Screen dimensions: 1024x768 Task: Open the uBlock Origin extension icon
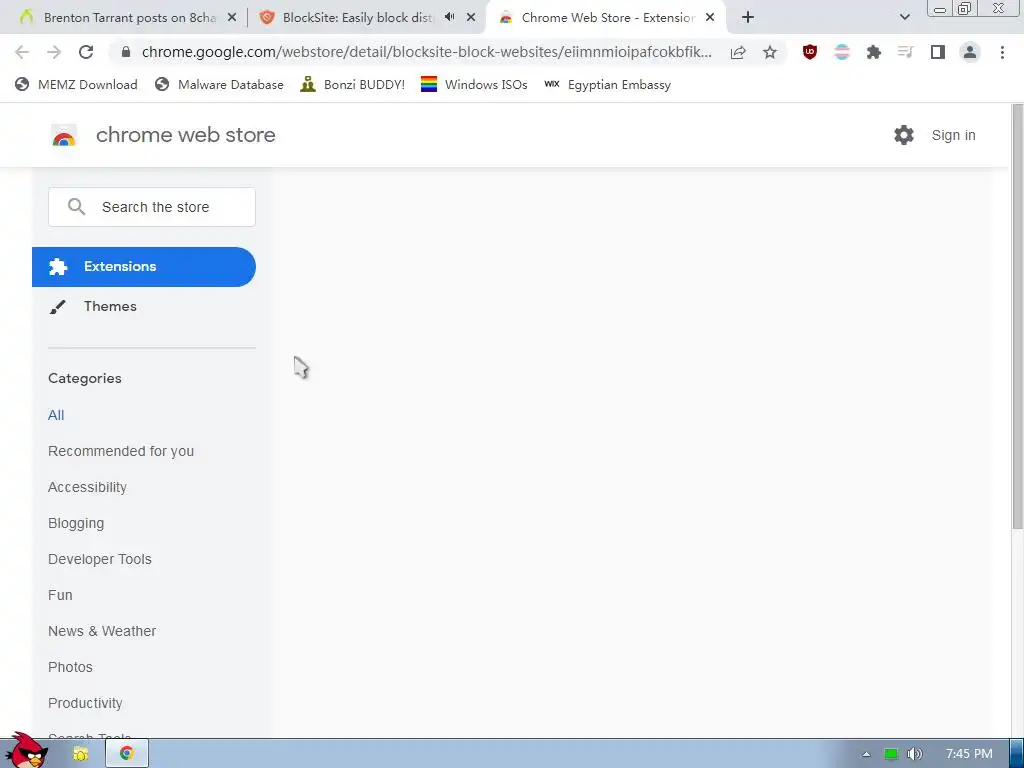point(810,52)
